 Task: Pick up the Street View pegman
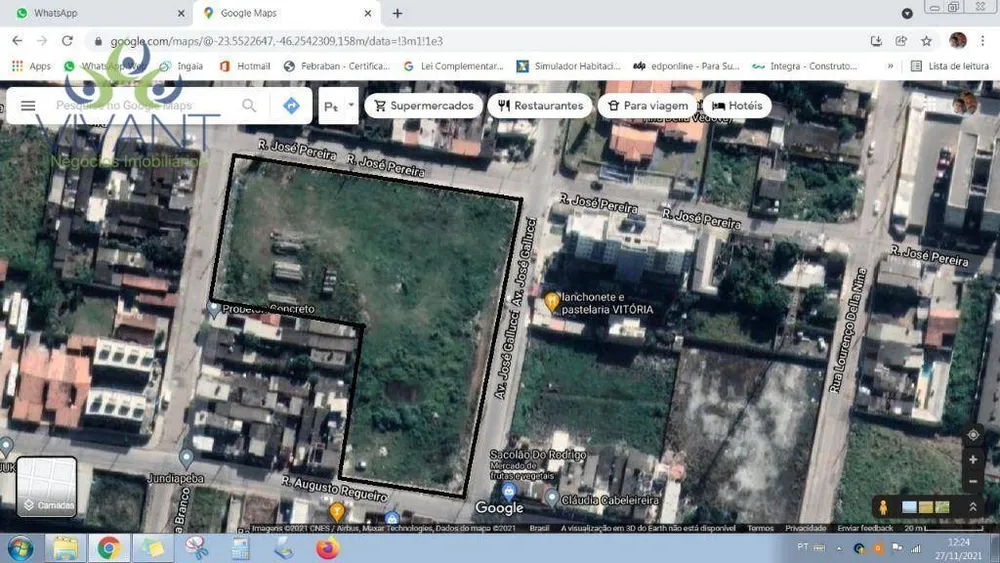883,508
